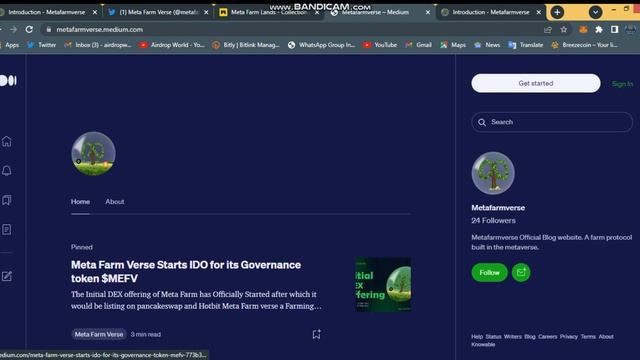Open the Writers footer link

point(513,337)
